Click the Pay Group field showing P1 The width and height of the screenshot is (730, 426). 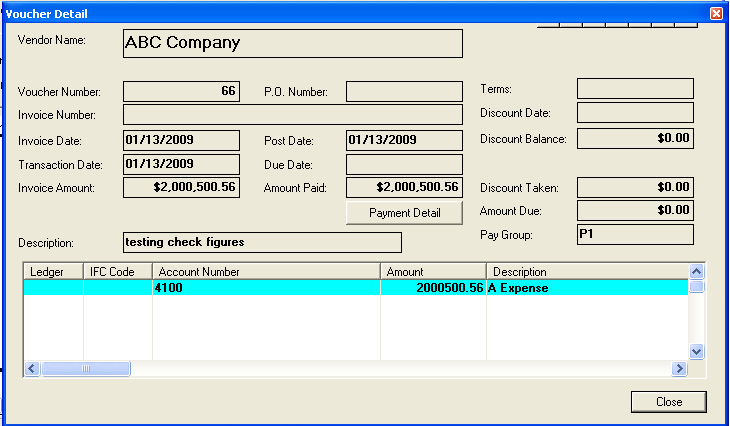pyautogui.click(x=635, y=234)
